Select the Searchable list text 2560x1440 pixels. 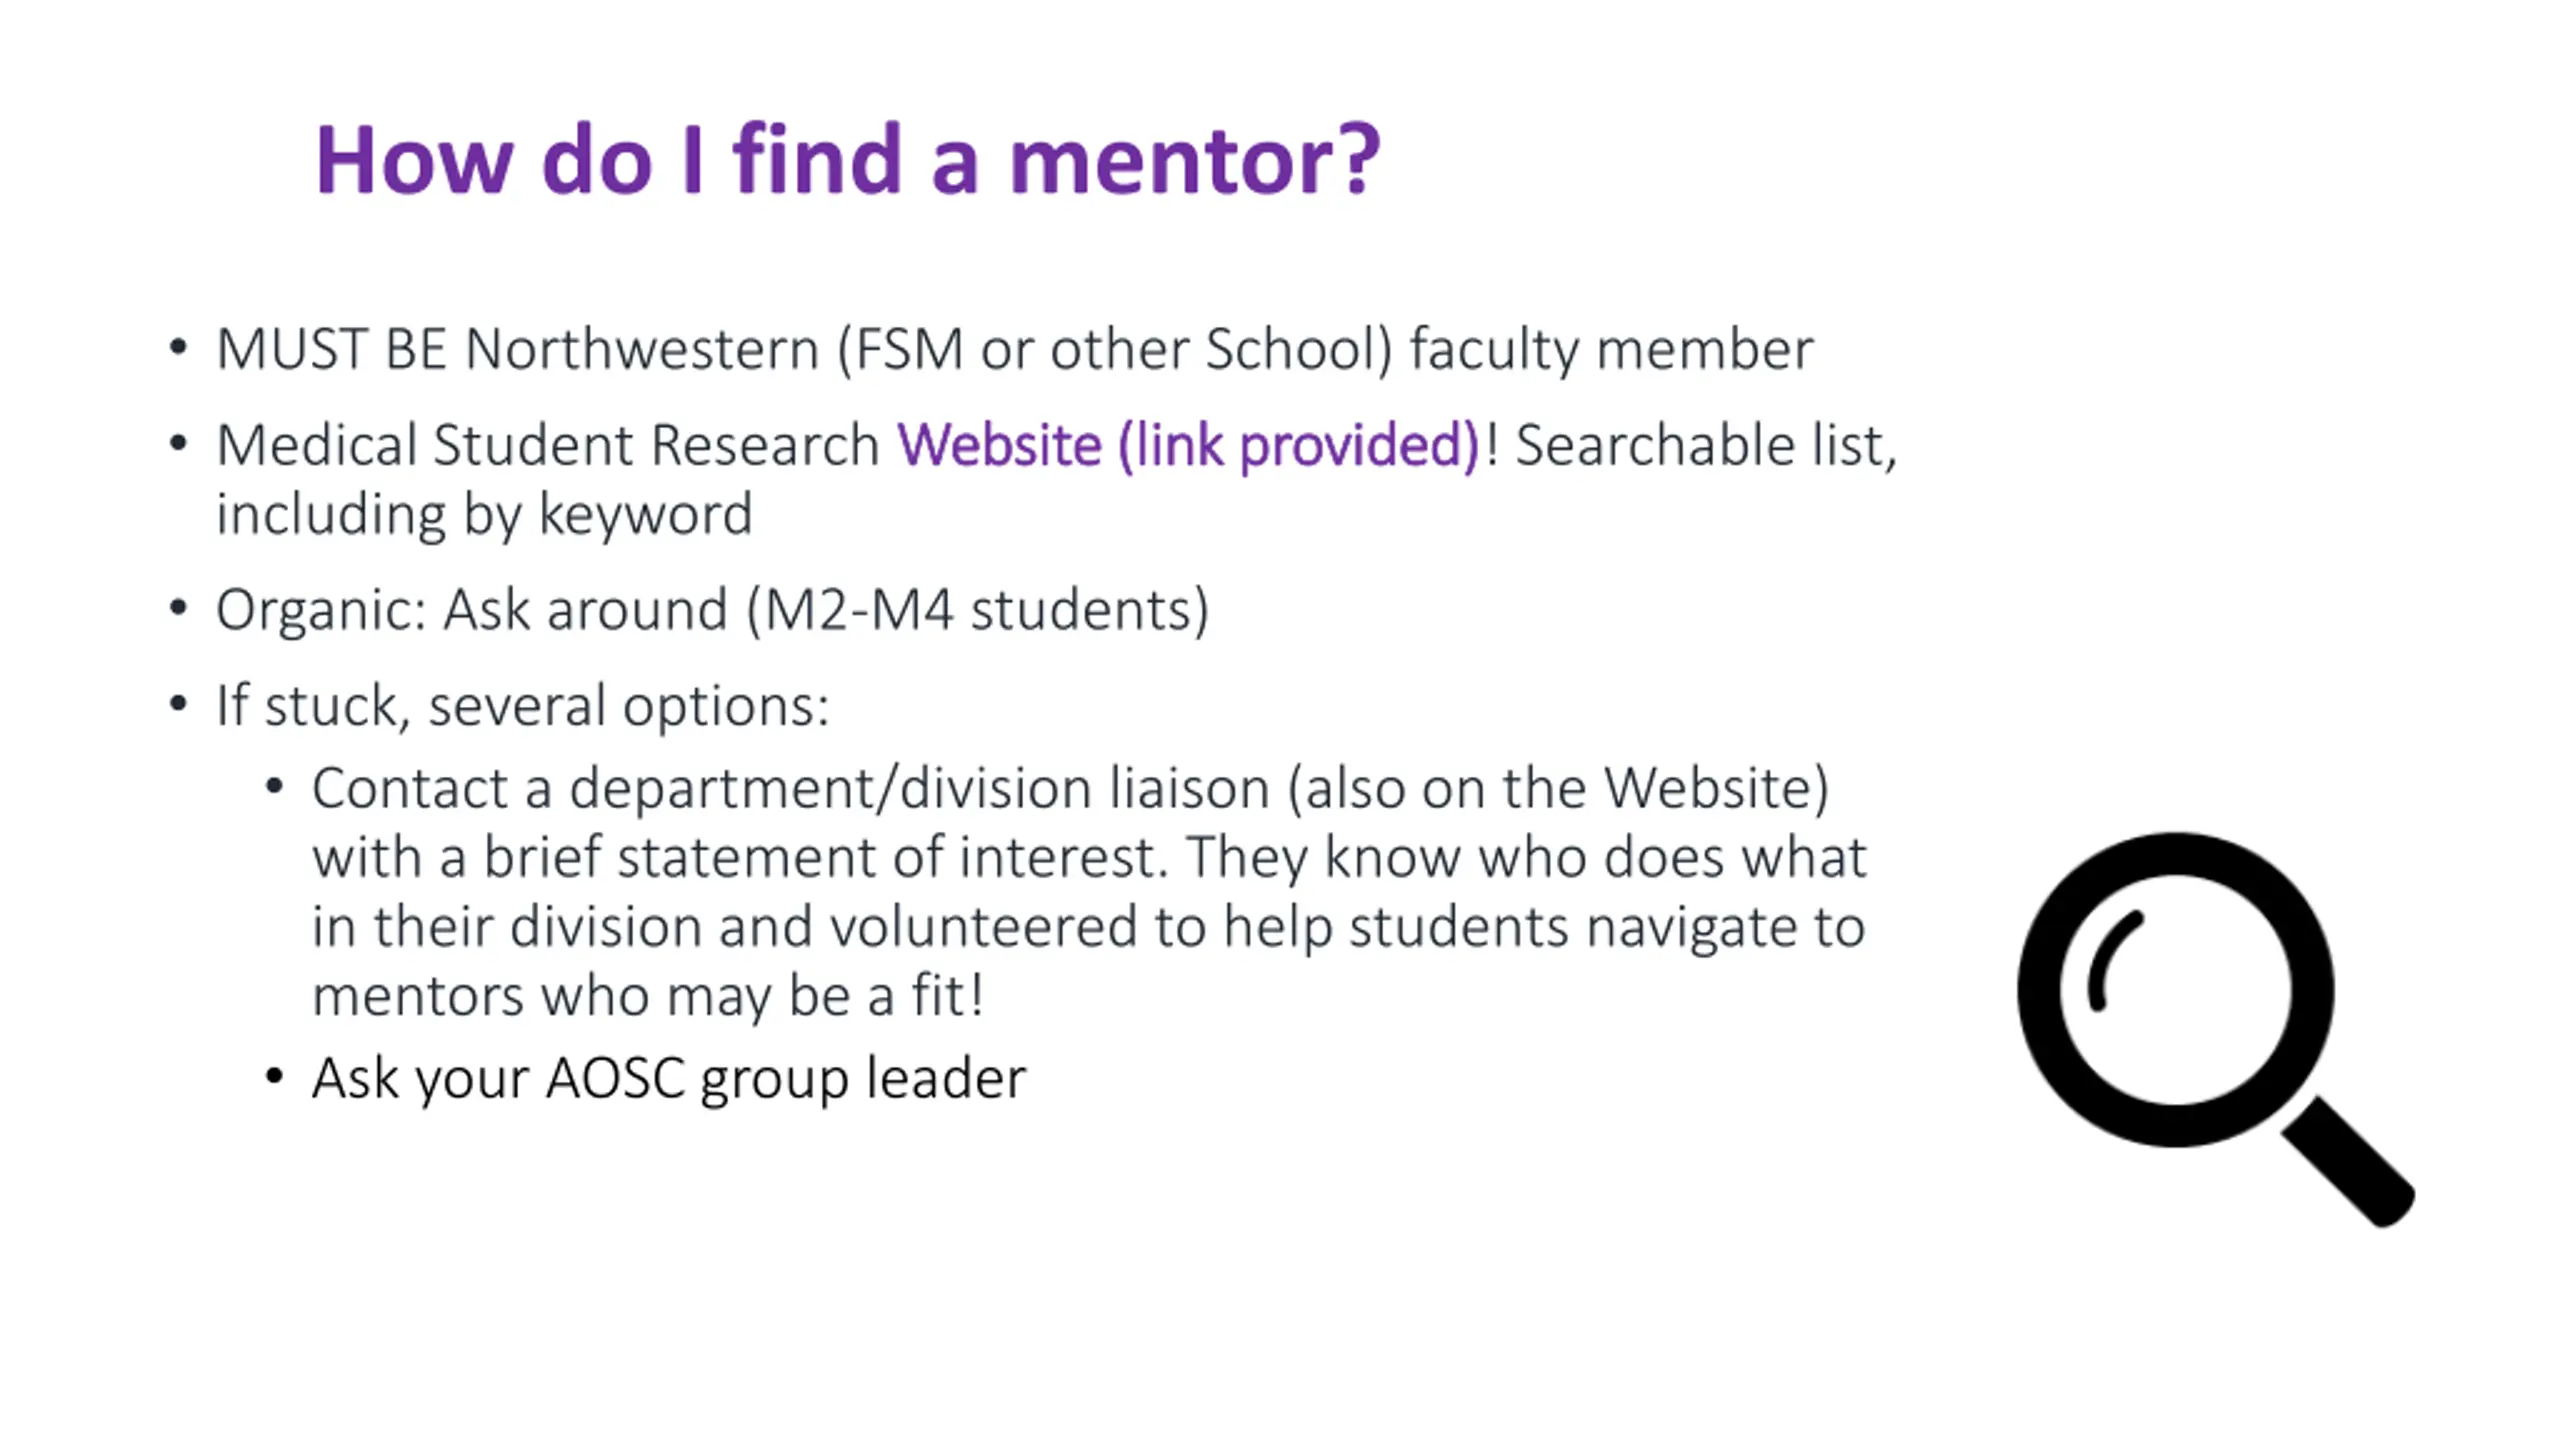point(1705,444)
